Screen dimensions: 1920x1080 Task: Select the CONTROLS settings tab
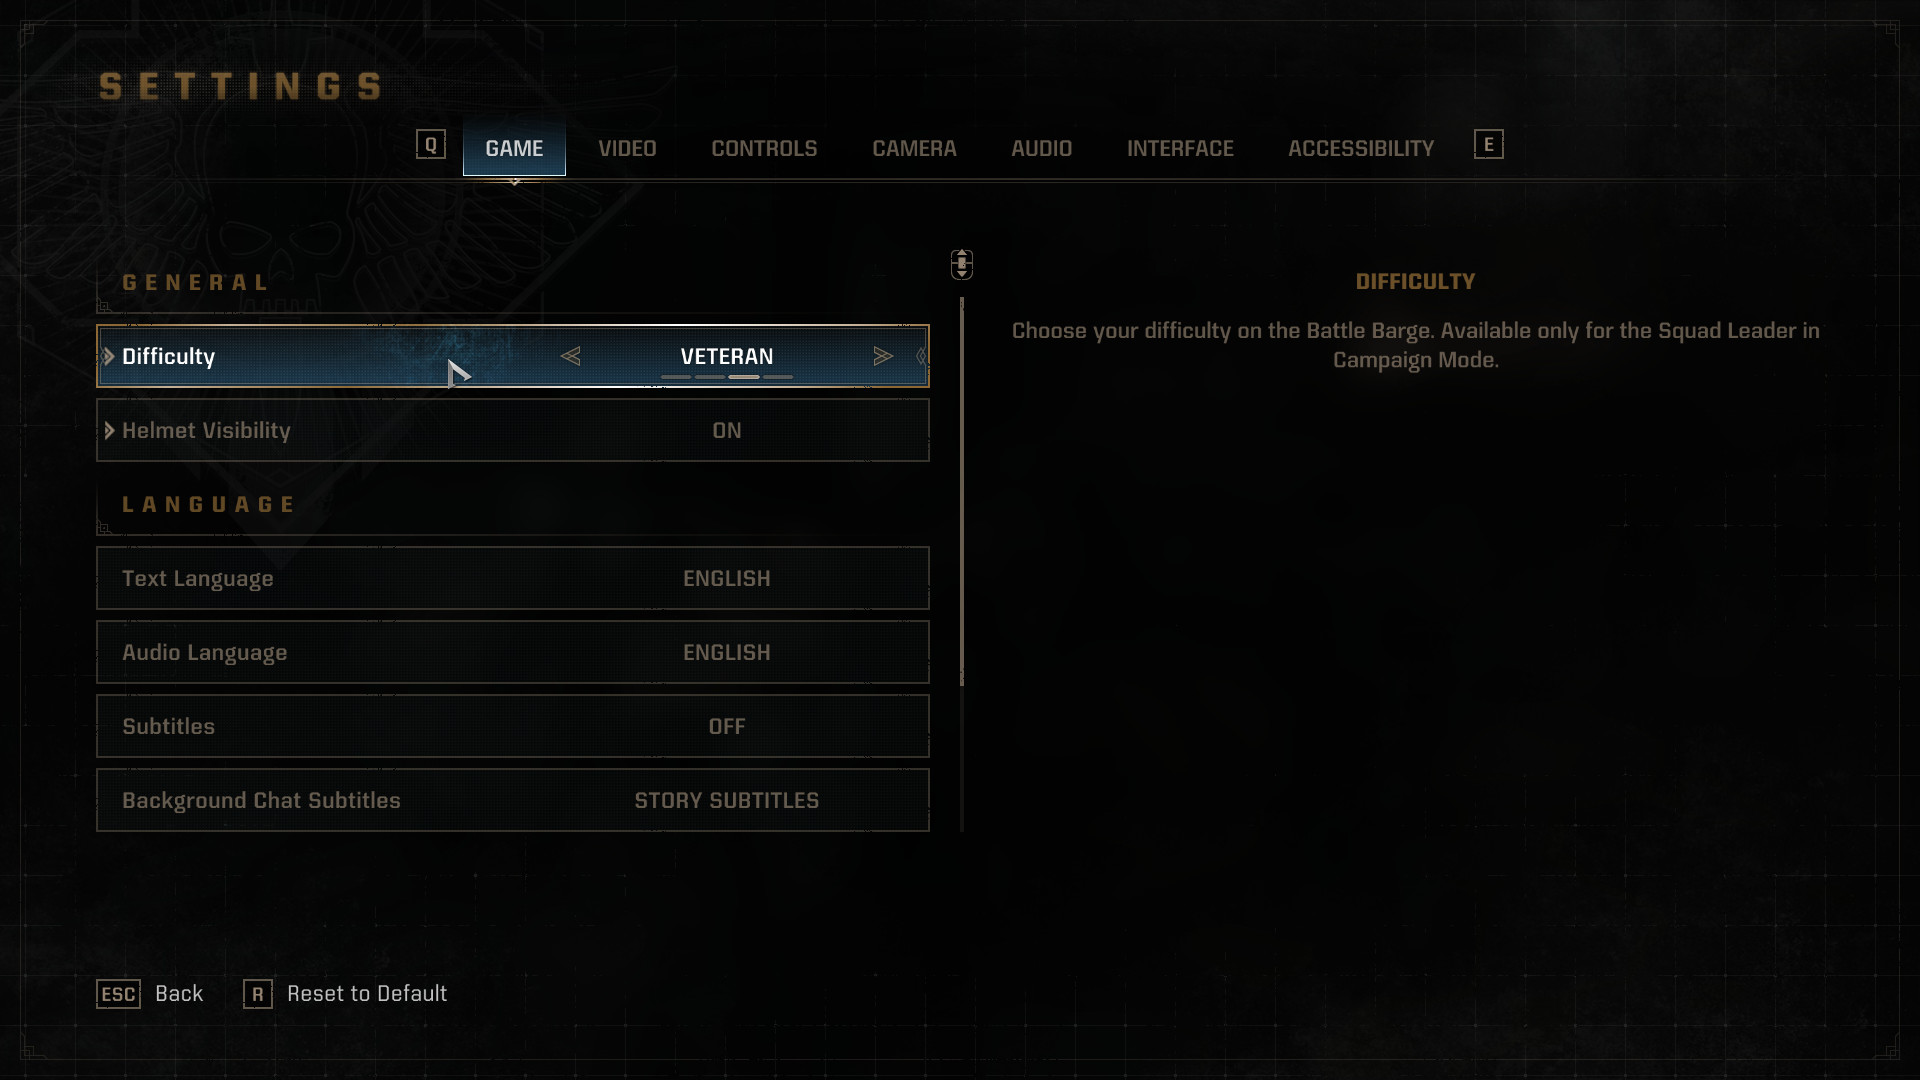tap(764, 148)
